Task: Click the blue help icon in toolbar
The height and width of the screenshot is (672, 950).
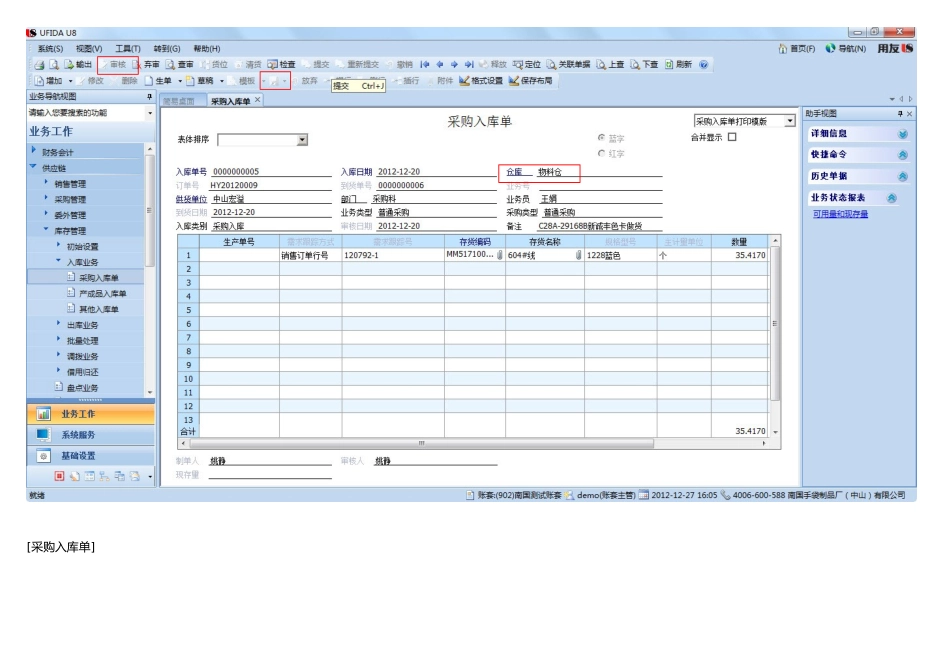Action: coord(703,65)
